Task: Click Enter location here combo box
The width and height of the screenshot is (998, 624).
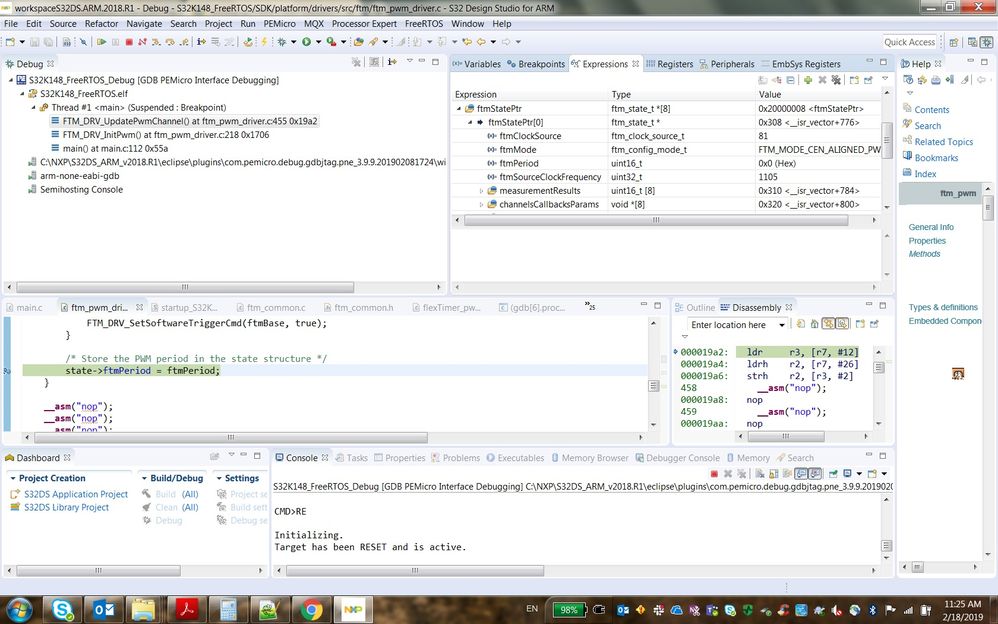Action: (x=738, y=325)
